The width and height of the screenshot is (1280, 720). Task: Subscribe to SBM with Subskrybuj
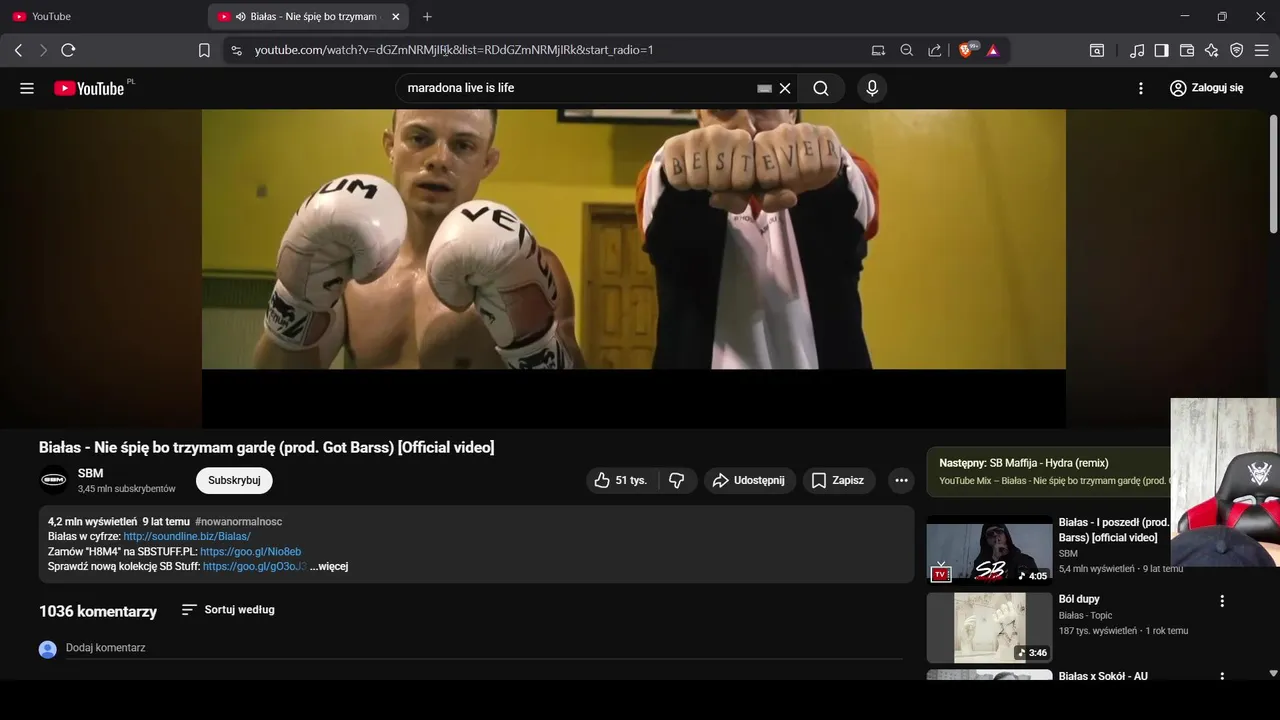pos(234,481)
